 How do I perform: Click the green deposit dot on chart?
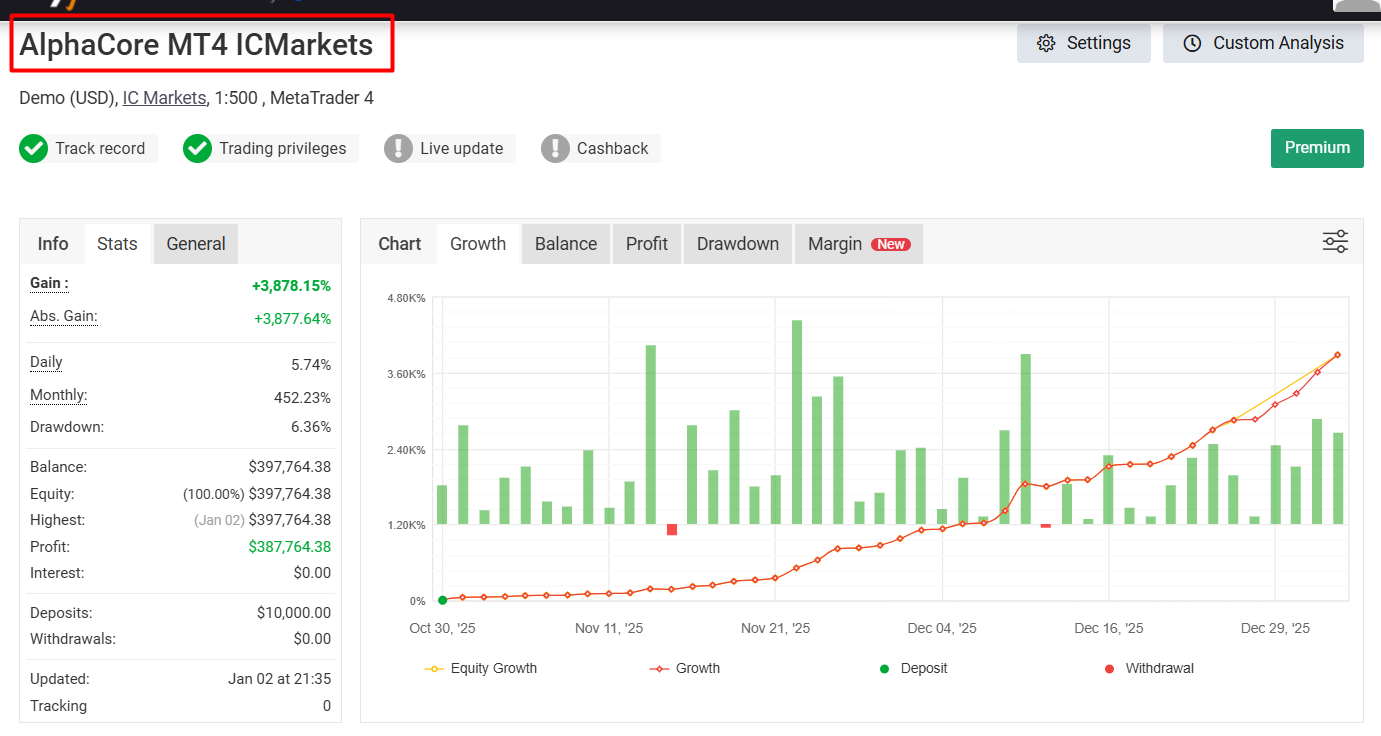(442, 600)
